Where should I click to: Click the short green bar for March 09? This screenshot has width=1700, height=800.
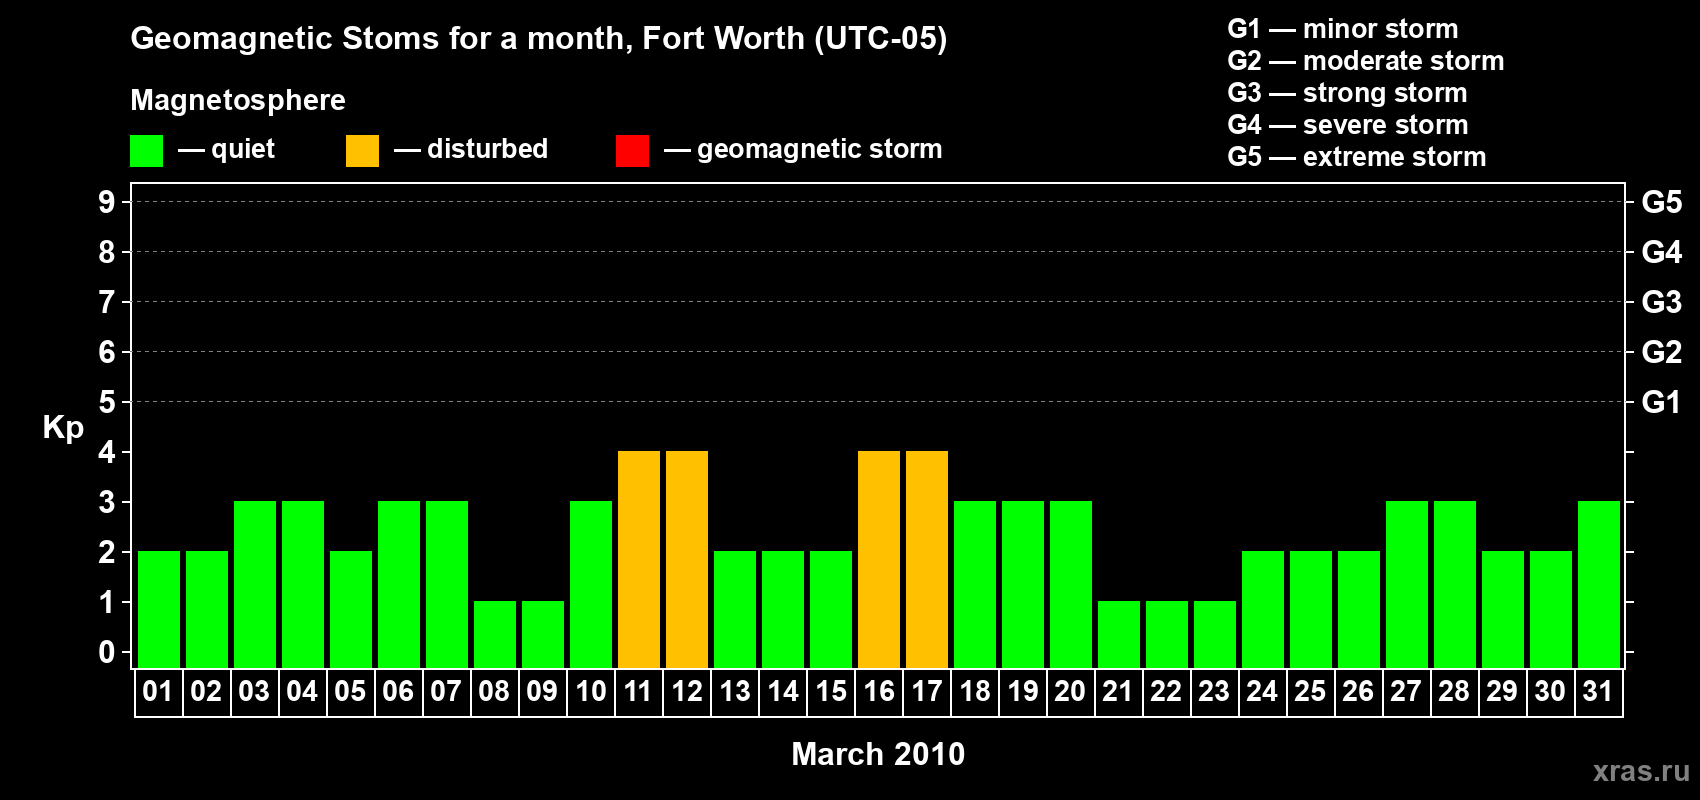543,634
